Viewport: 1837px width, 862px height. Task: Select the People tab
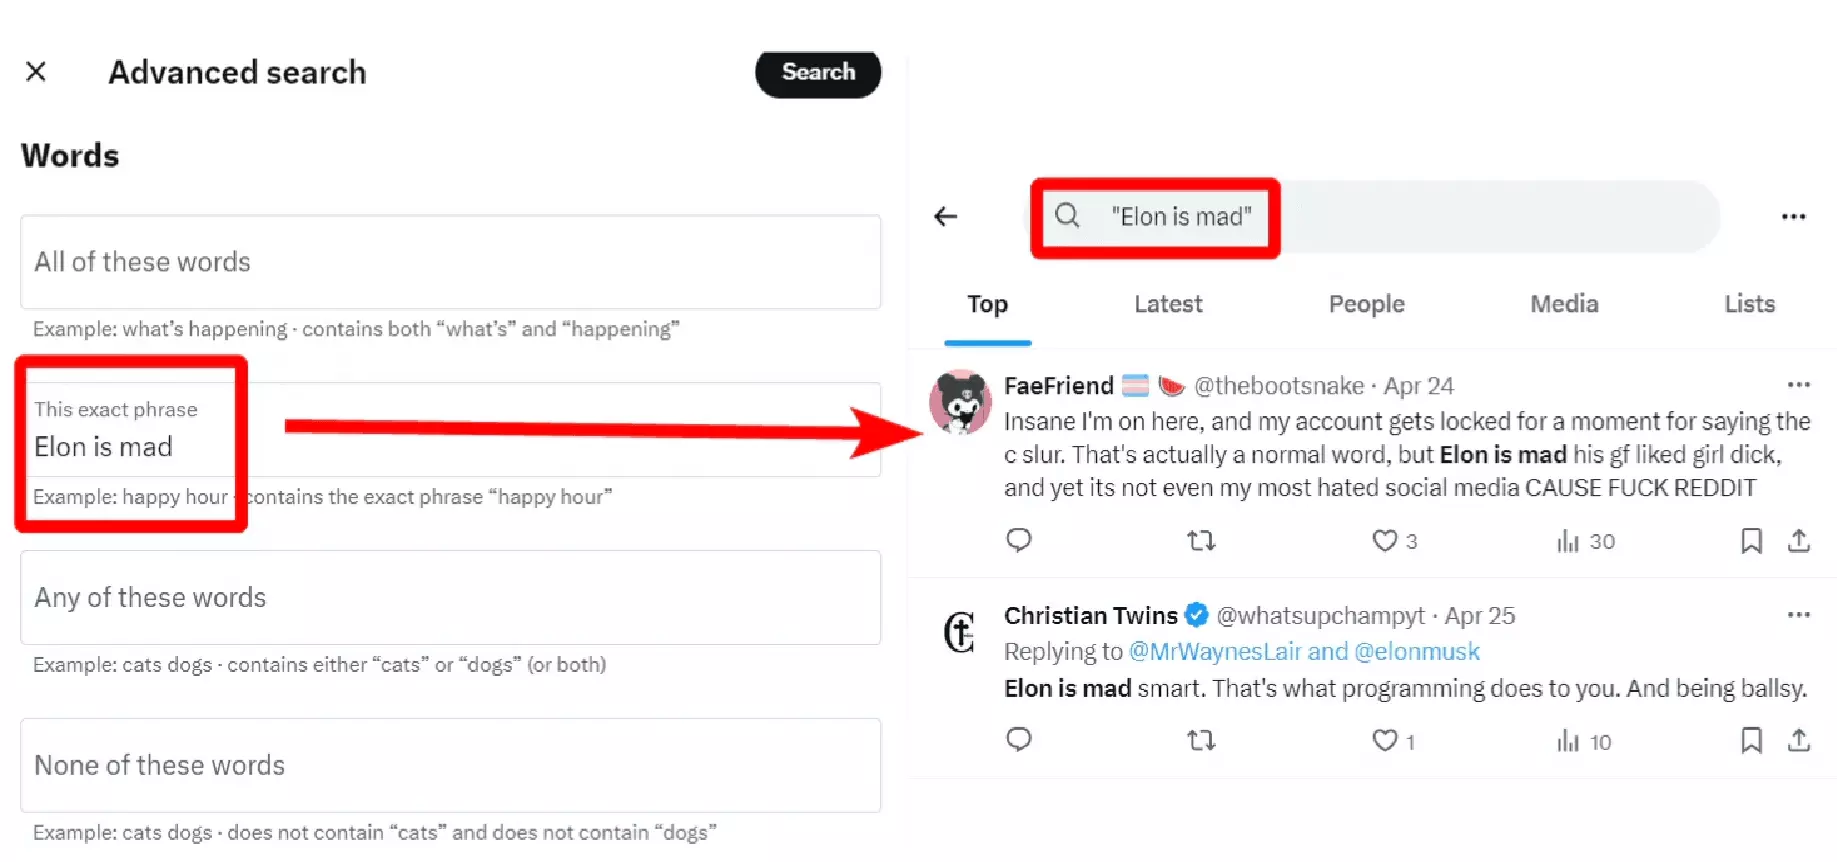click(x=1366, y=304)
